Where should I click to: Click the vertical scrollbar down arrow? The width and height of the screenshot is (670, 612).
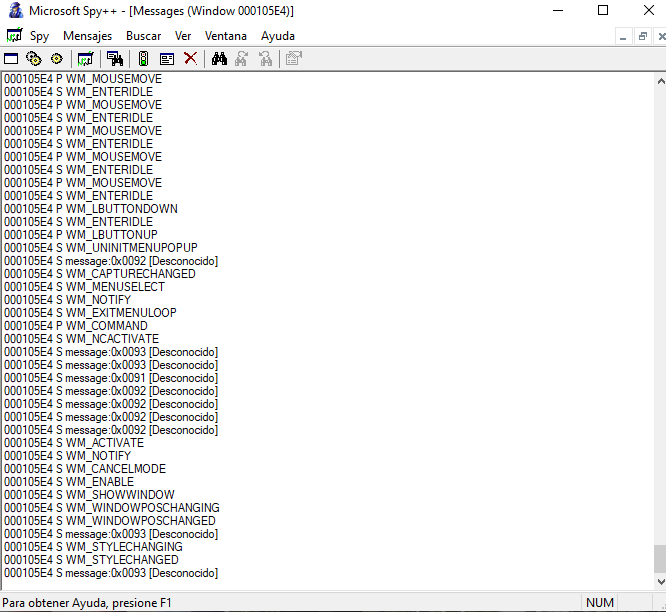(661, 581)
